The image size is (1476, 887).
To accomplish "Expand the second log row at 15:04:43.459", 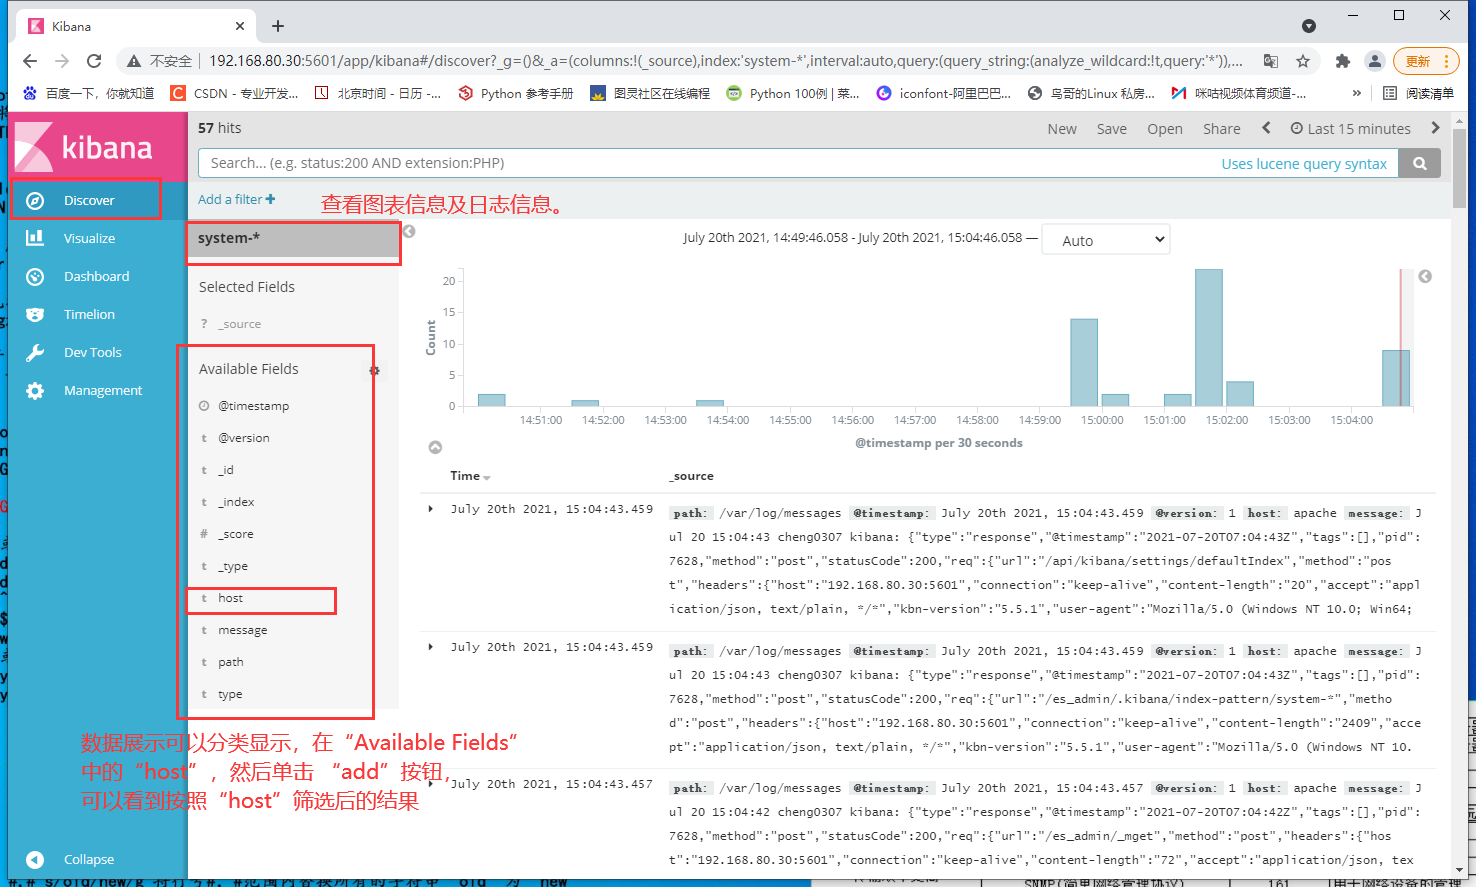I will [x=431, y=647].
